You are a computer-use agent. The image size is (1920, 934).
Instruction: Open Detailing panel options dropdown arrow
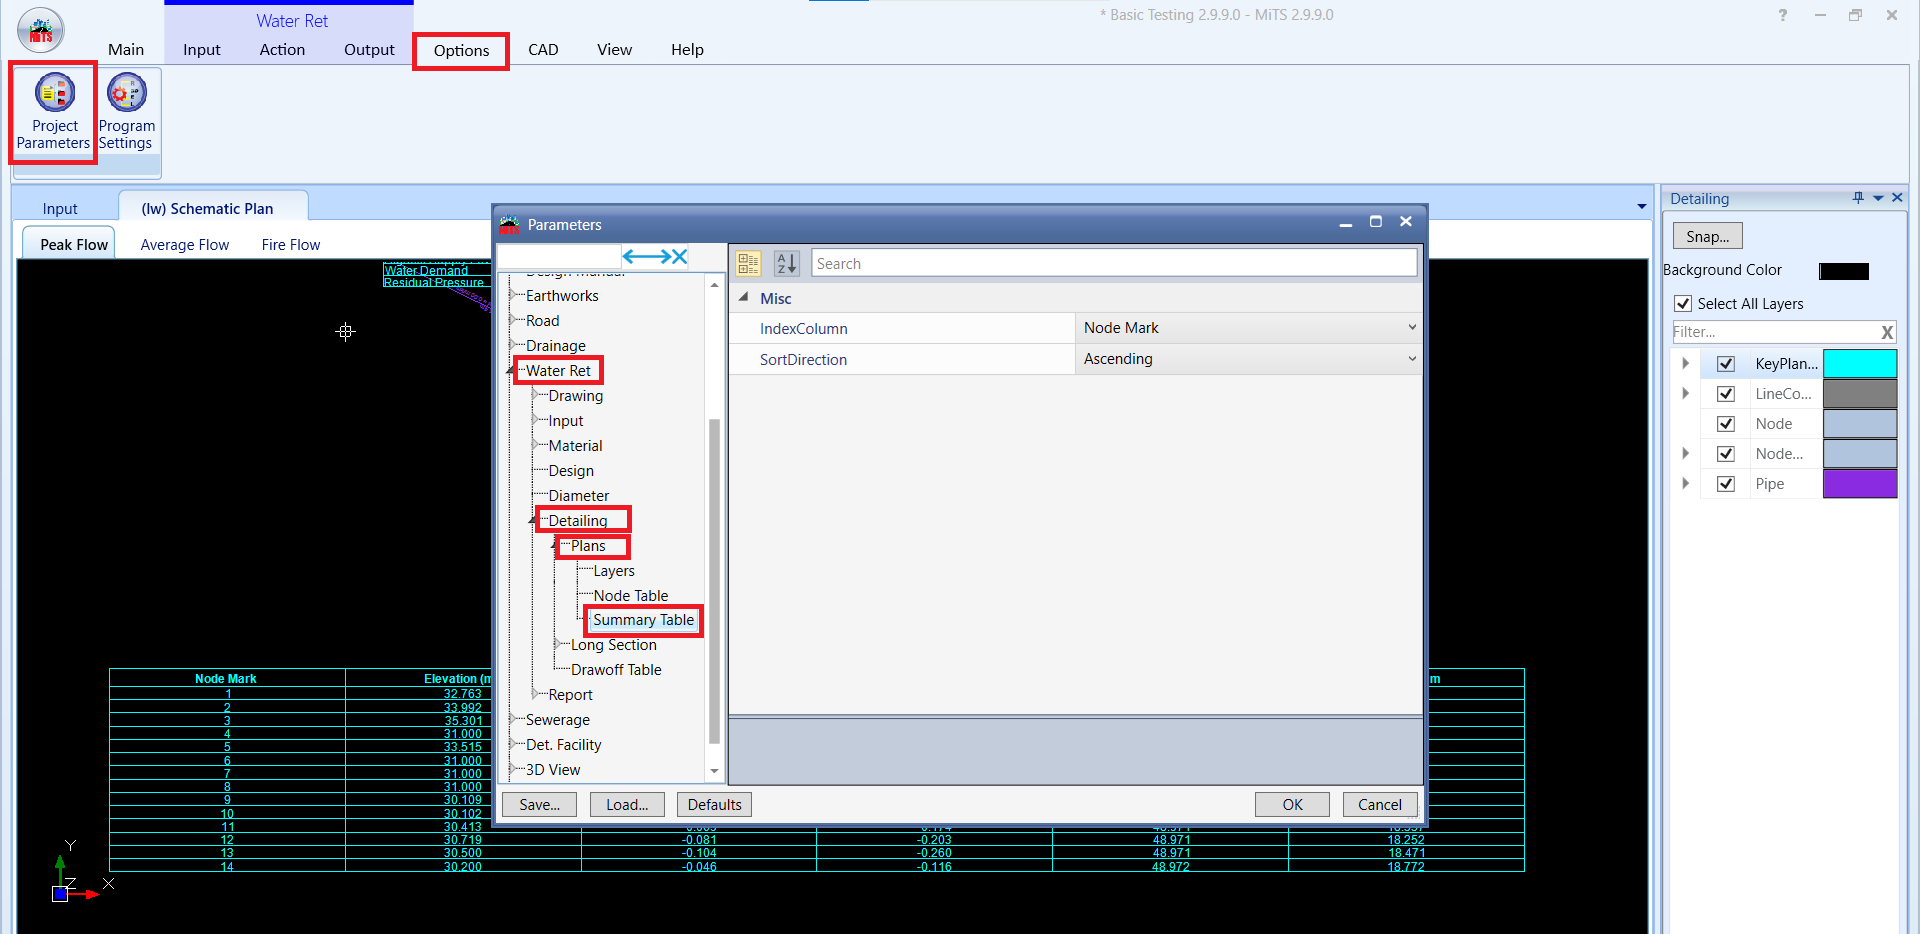(1878, 198)
